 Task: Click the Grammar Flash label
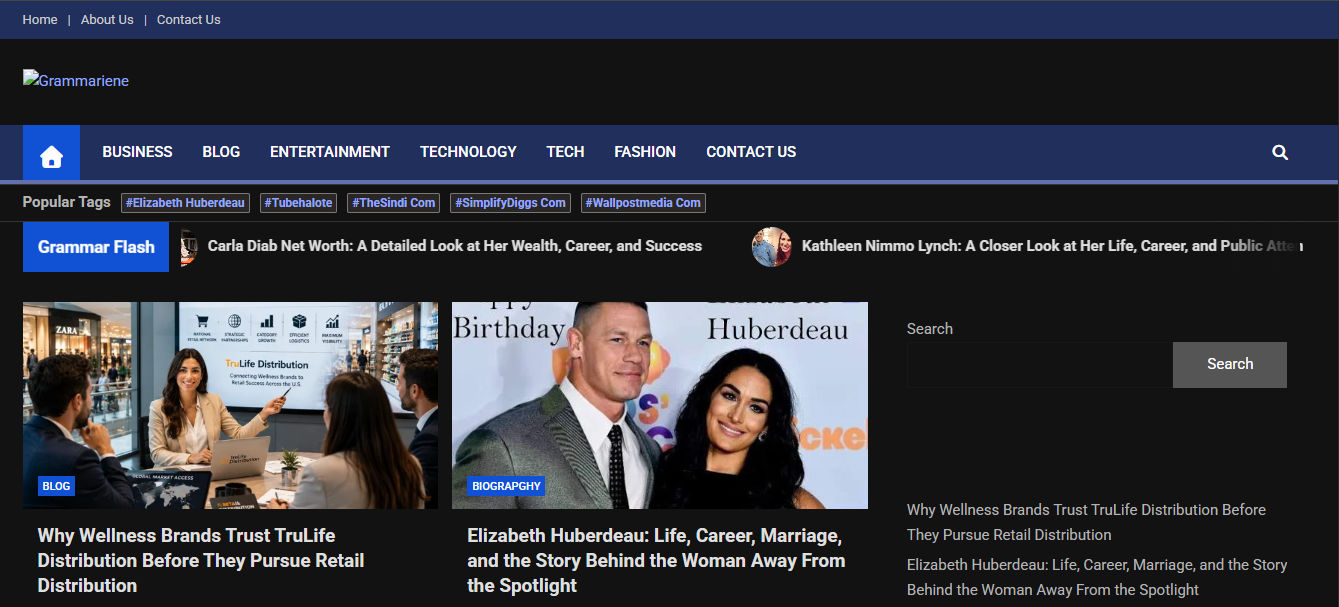(96, 247)
